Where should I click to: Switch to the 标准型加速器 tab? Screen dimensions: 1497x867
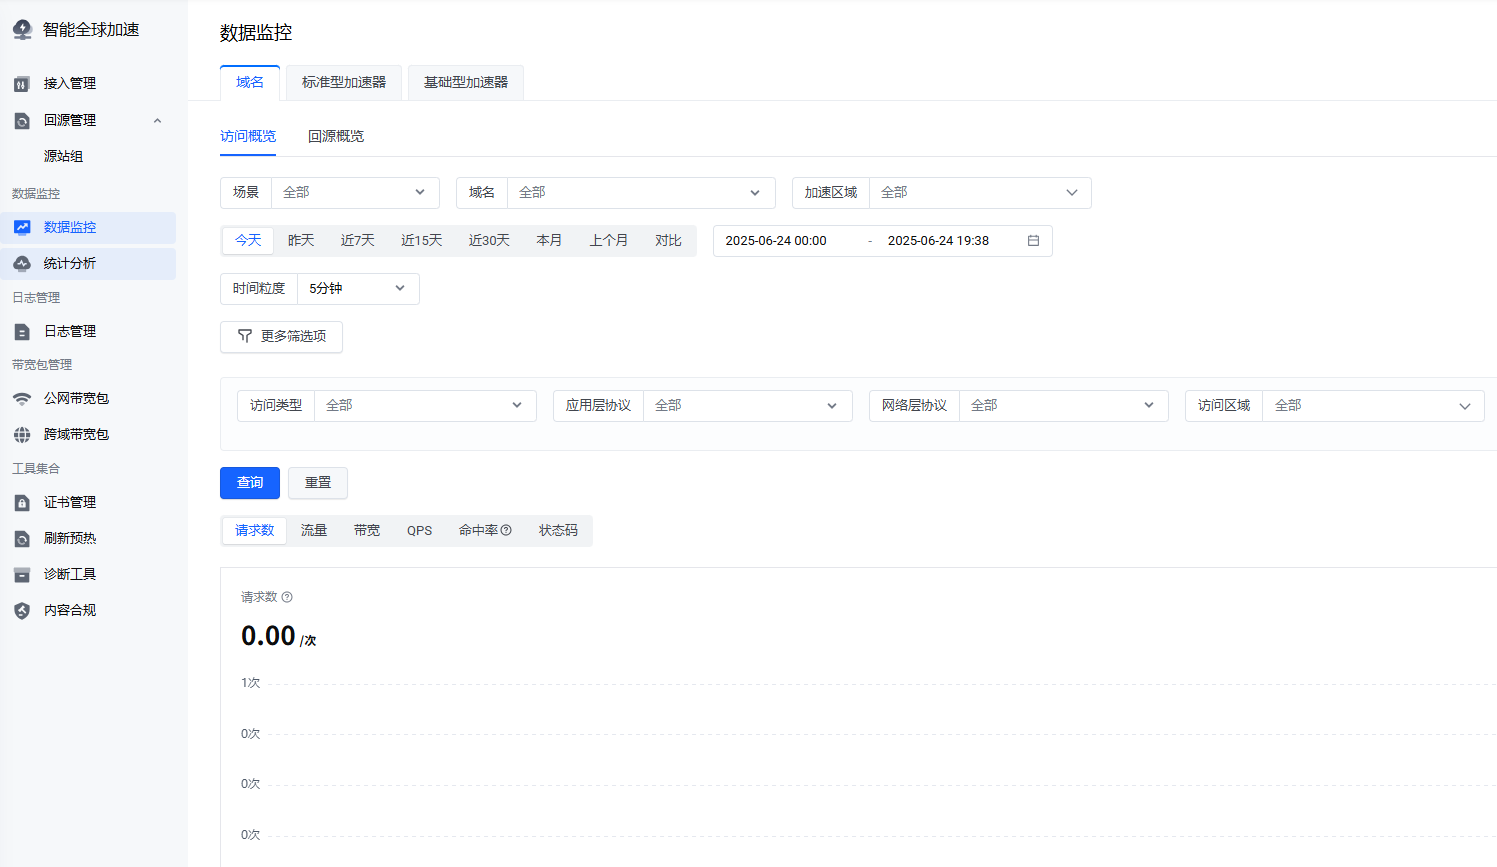point(343,83)
